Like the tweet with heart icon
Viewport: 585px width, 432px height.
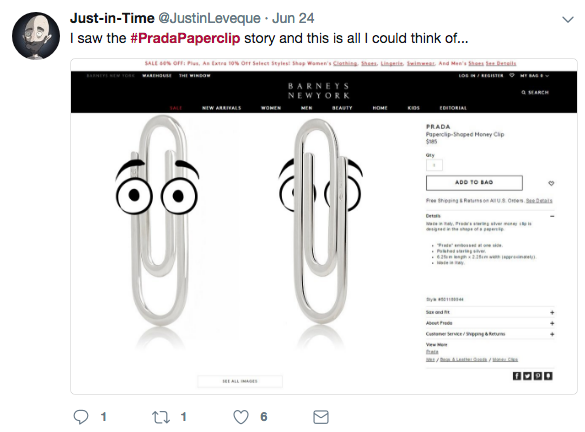click(x=241, y=417)
